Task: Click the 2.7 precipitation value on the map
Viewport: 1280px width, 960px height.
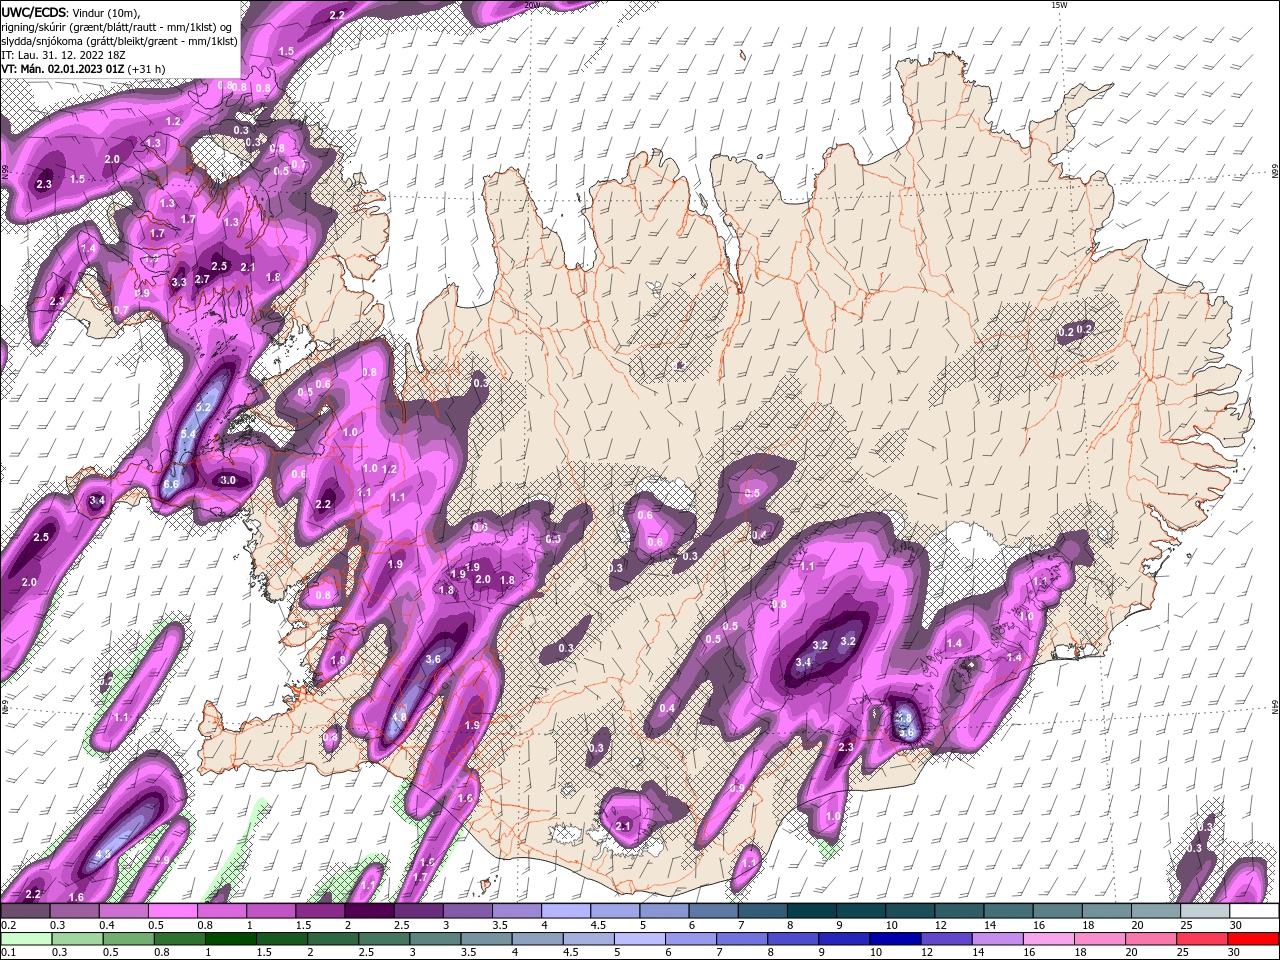Action: (x=202, y=280)
